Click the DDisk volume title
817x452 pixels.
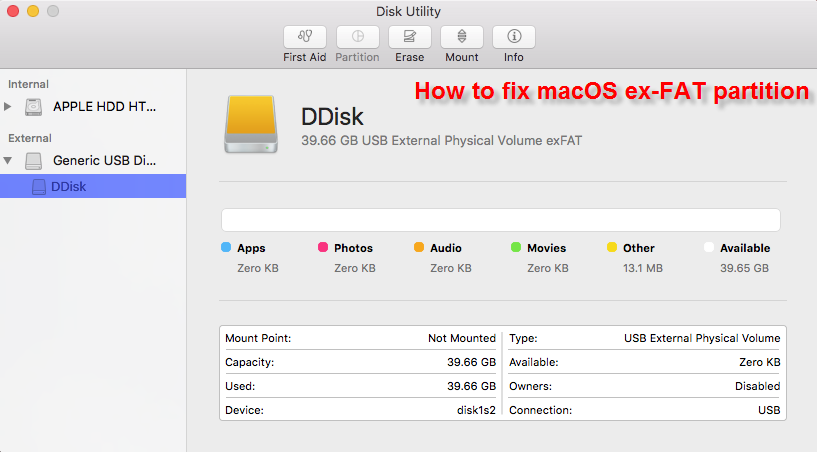pos(332,116)
